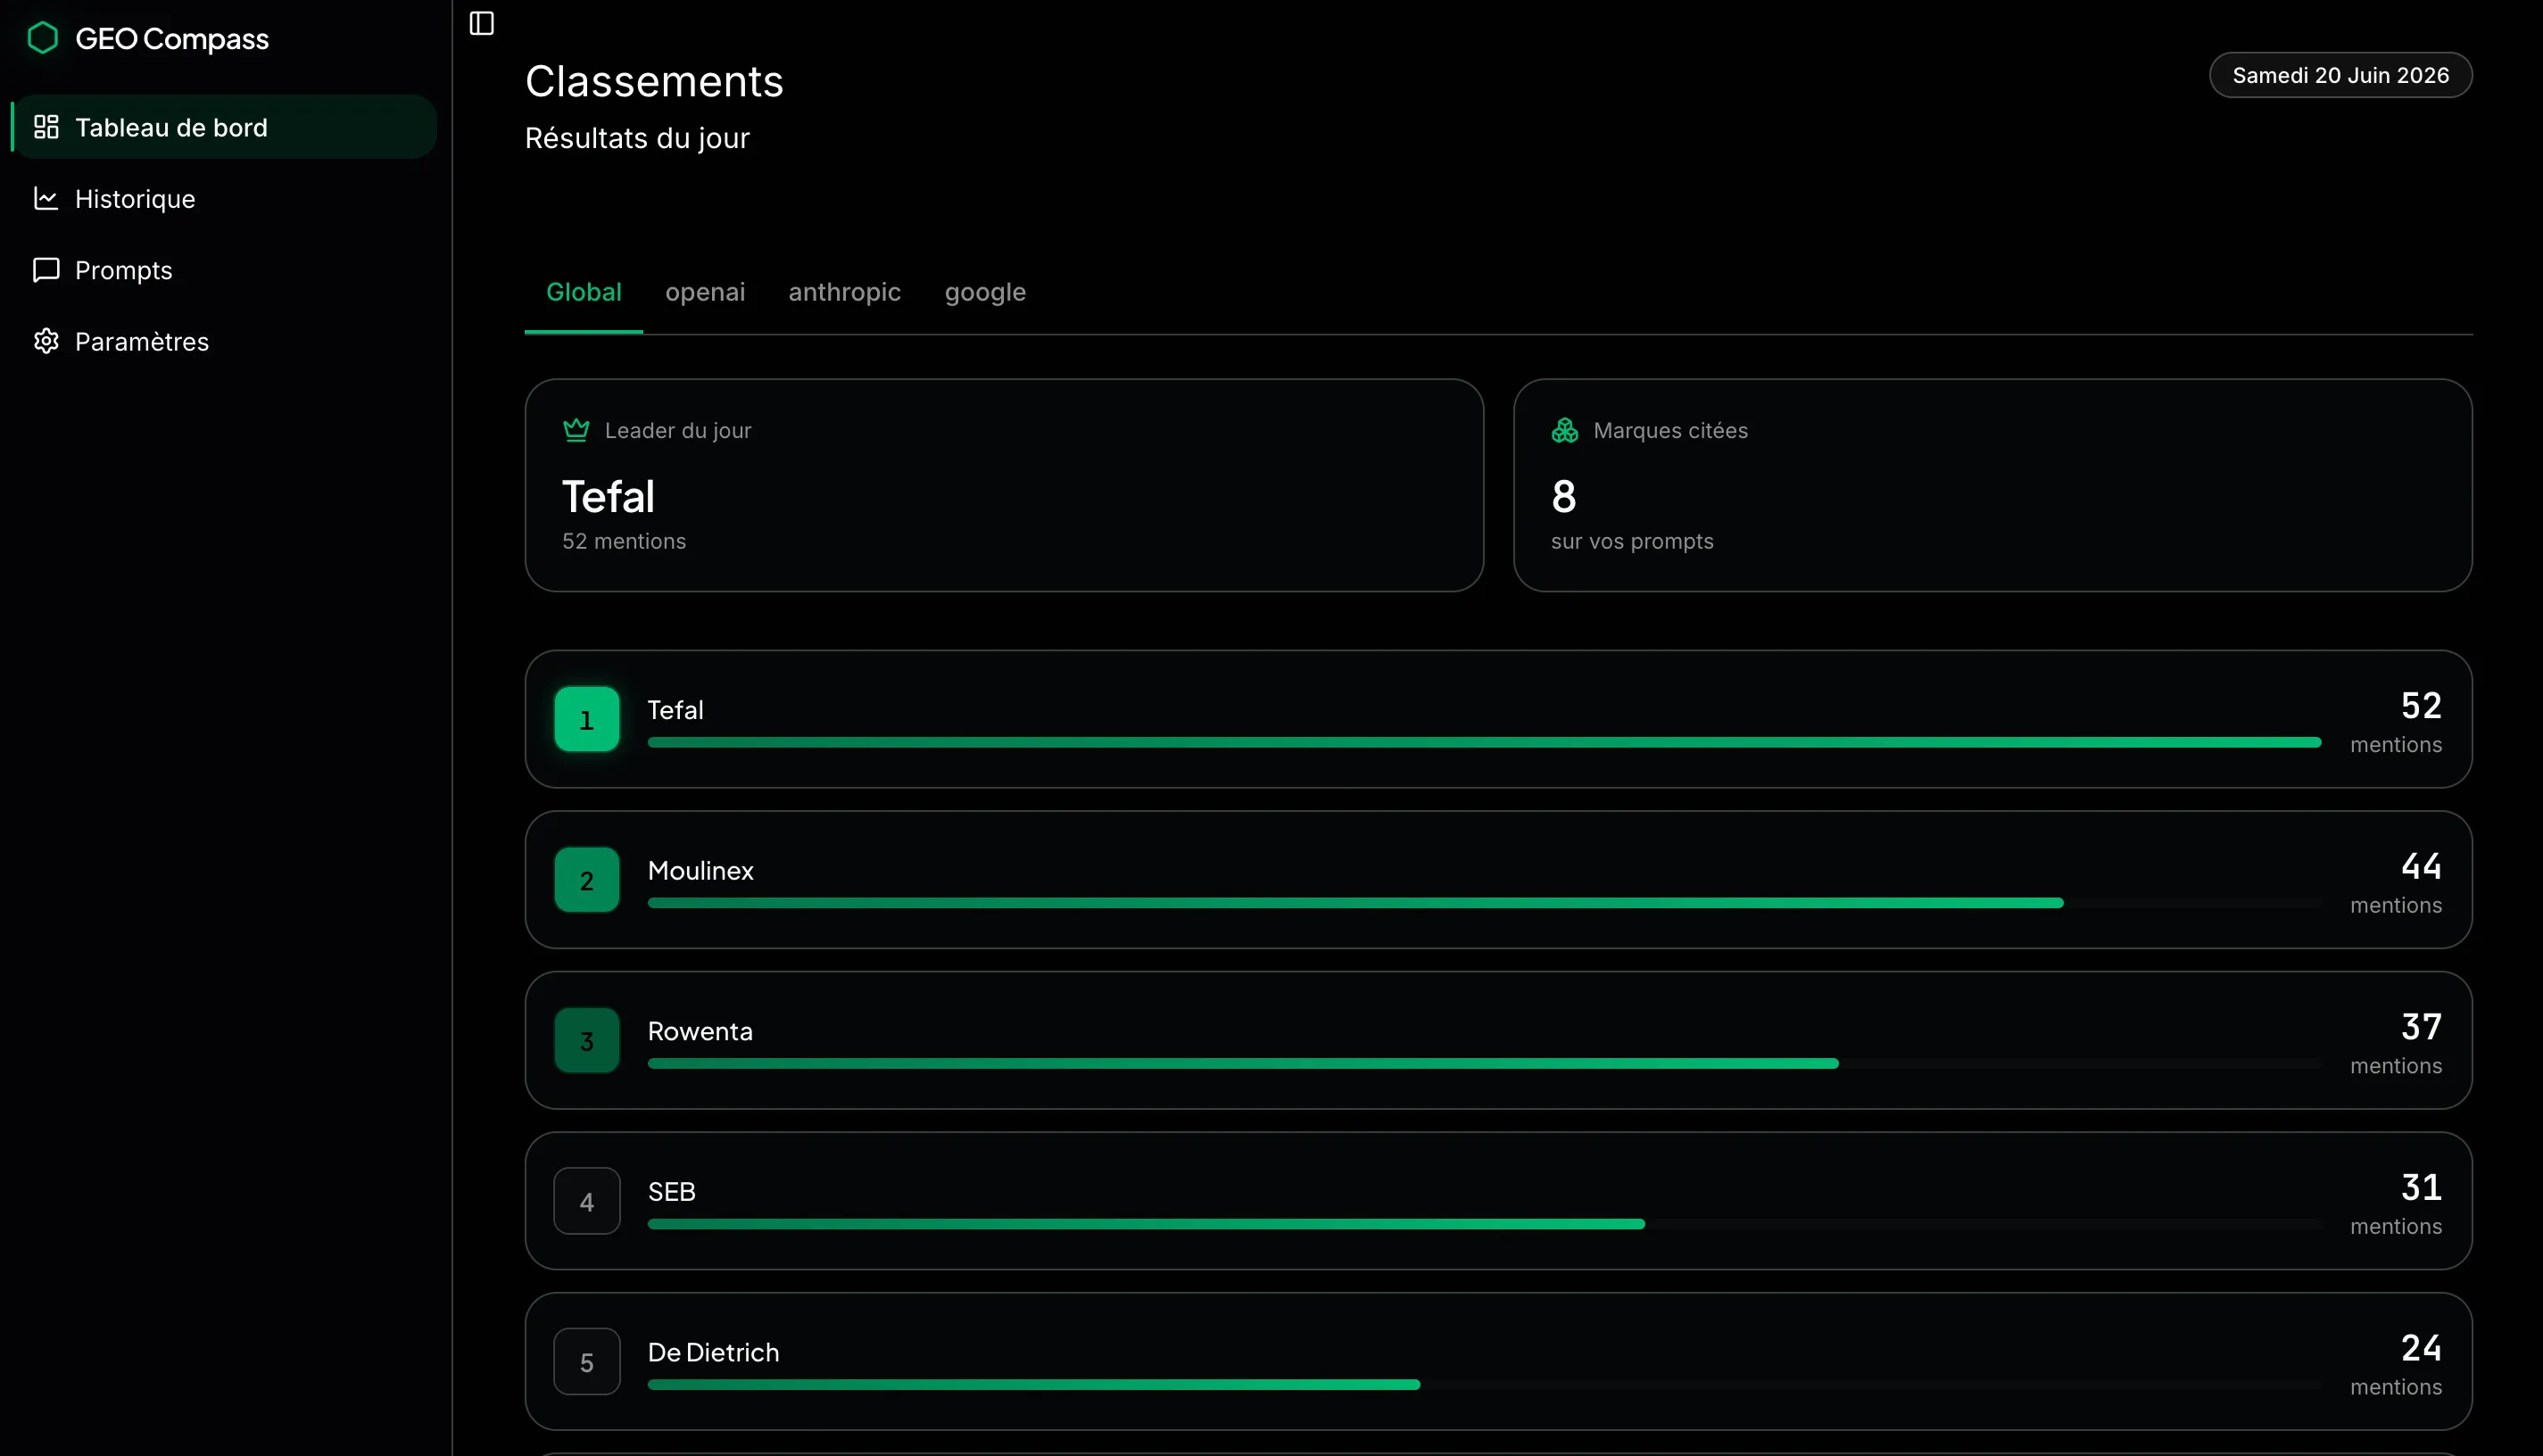Click '52 mentions' under the leader name

pyautogui.click(x=624, y=541)
